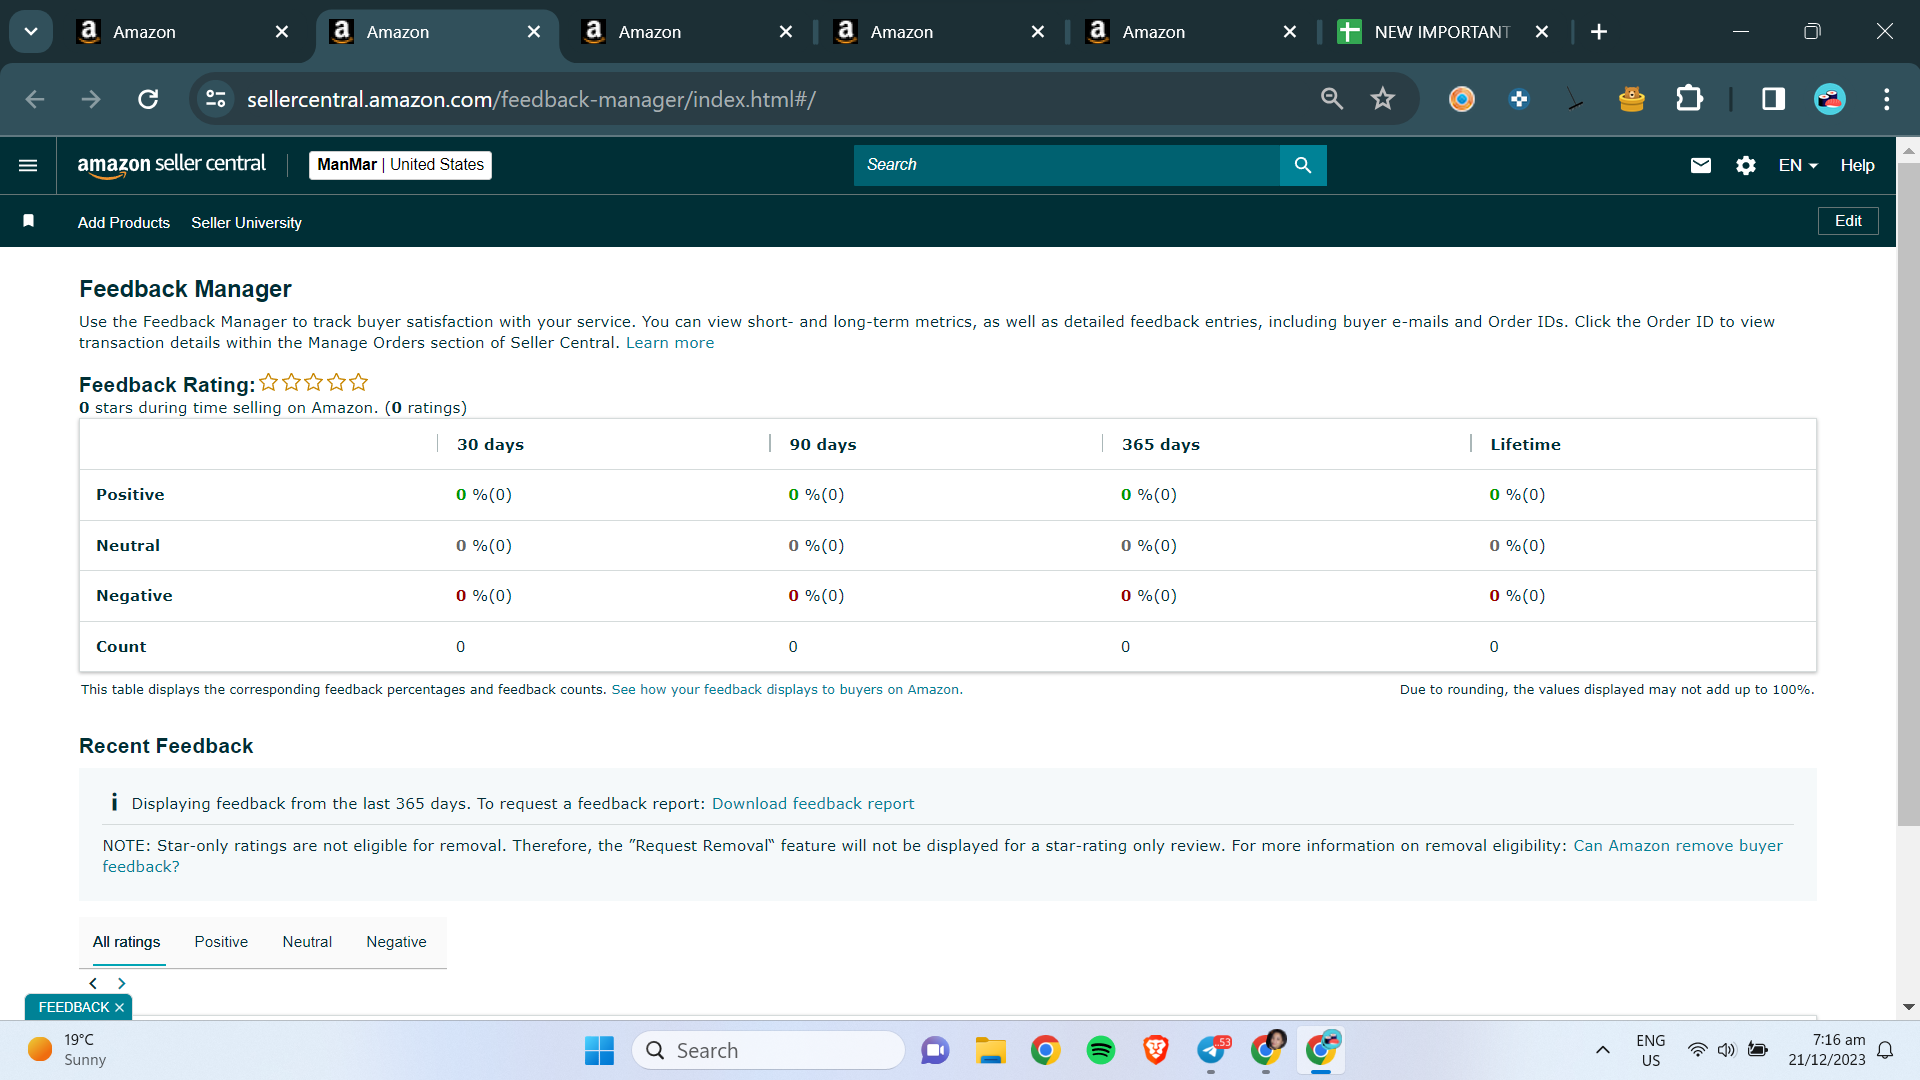Open Seller University link
The width and height of the screenshot is (1920, 1080).
tap(246, 222)
